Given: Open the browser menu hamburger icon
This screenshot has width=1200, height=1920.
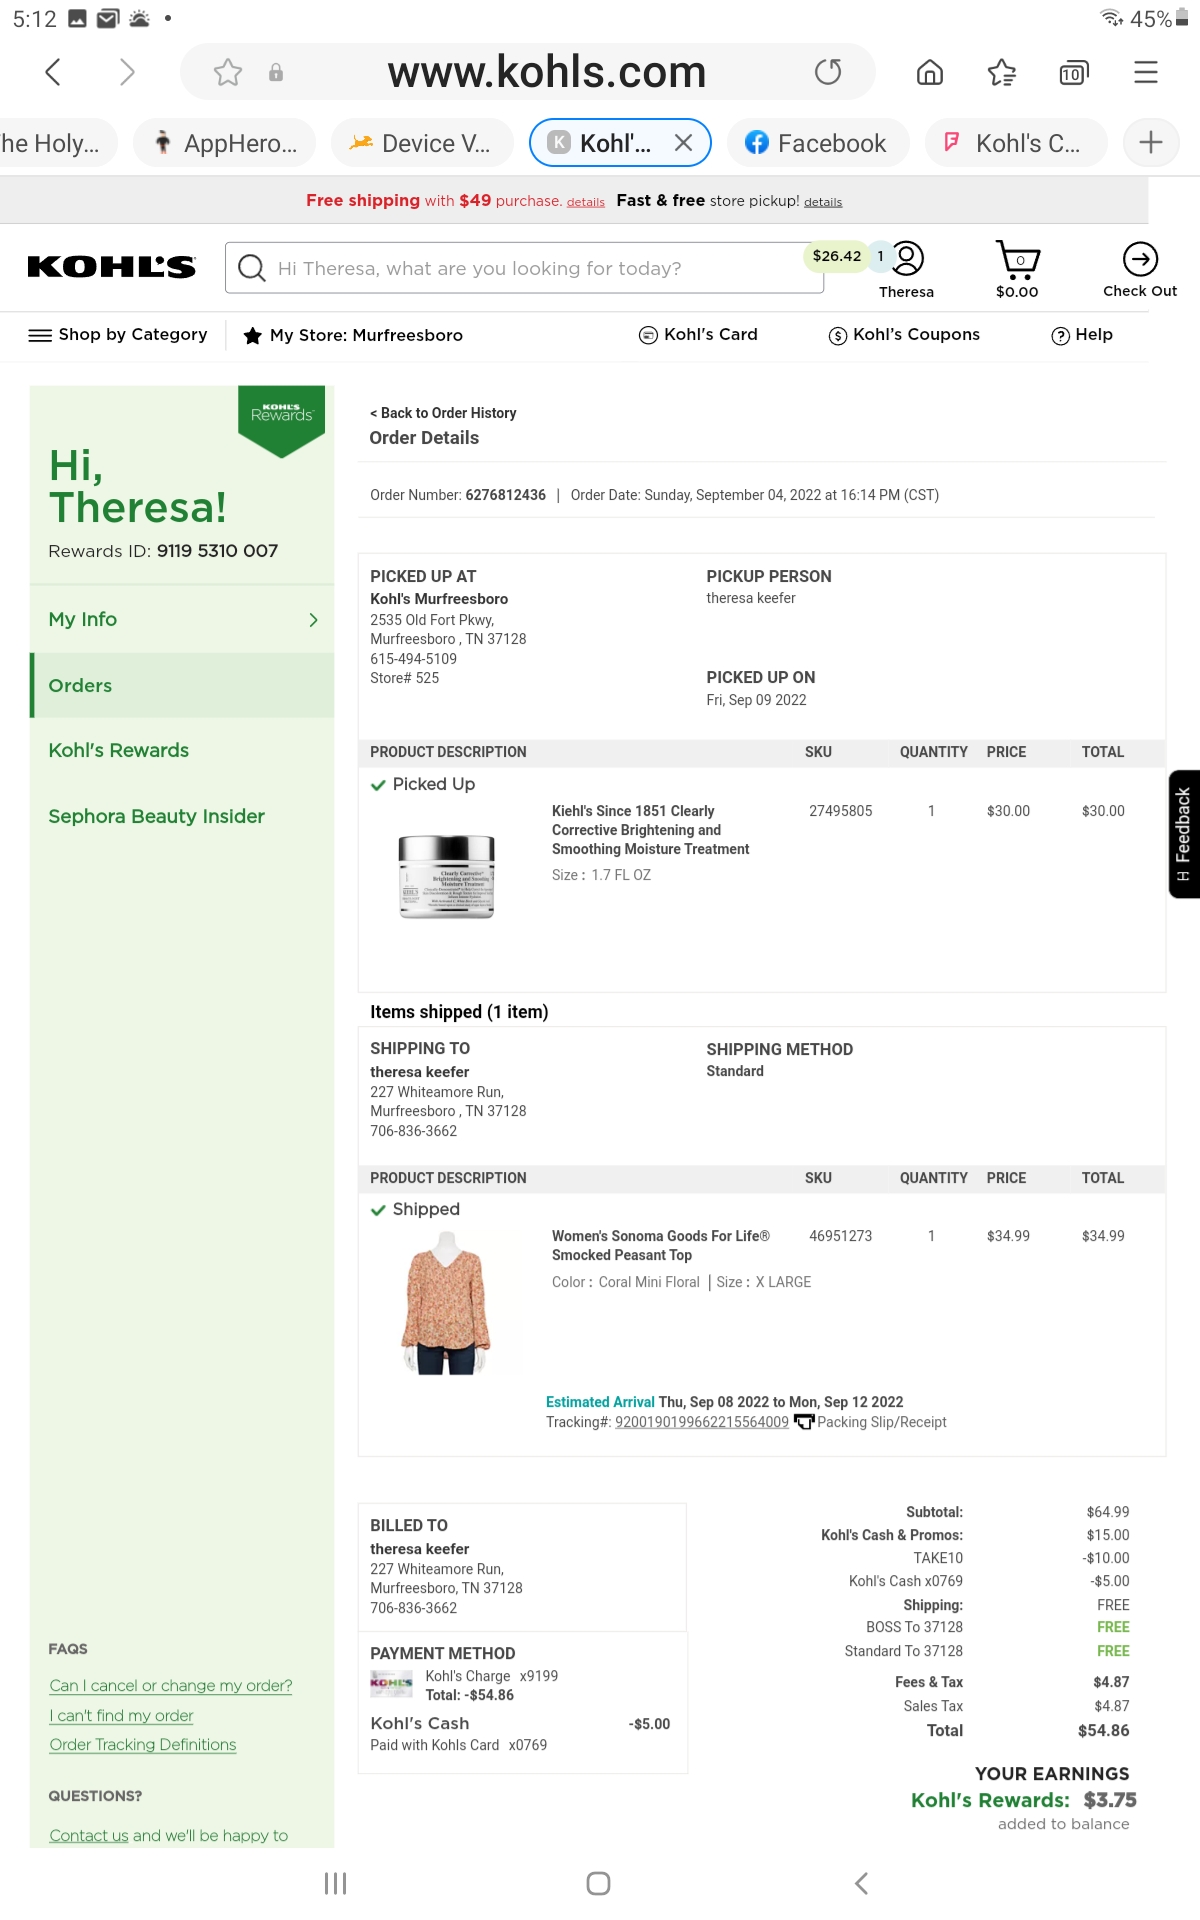Looking at the screenshot, I should tap(1146, 71).
